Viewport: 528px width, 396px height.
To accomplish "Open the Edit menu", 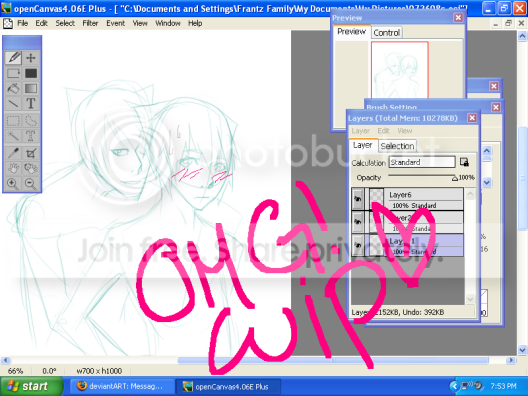I will pyautogui.click(x=41, y=23).
